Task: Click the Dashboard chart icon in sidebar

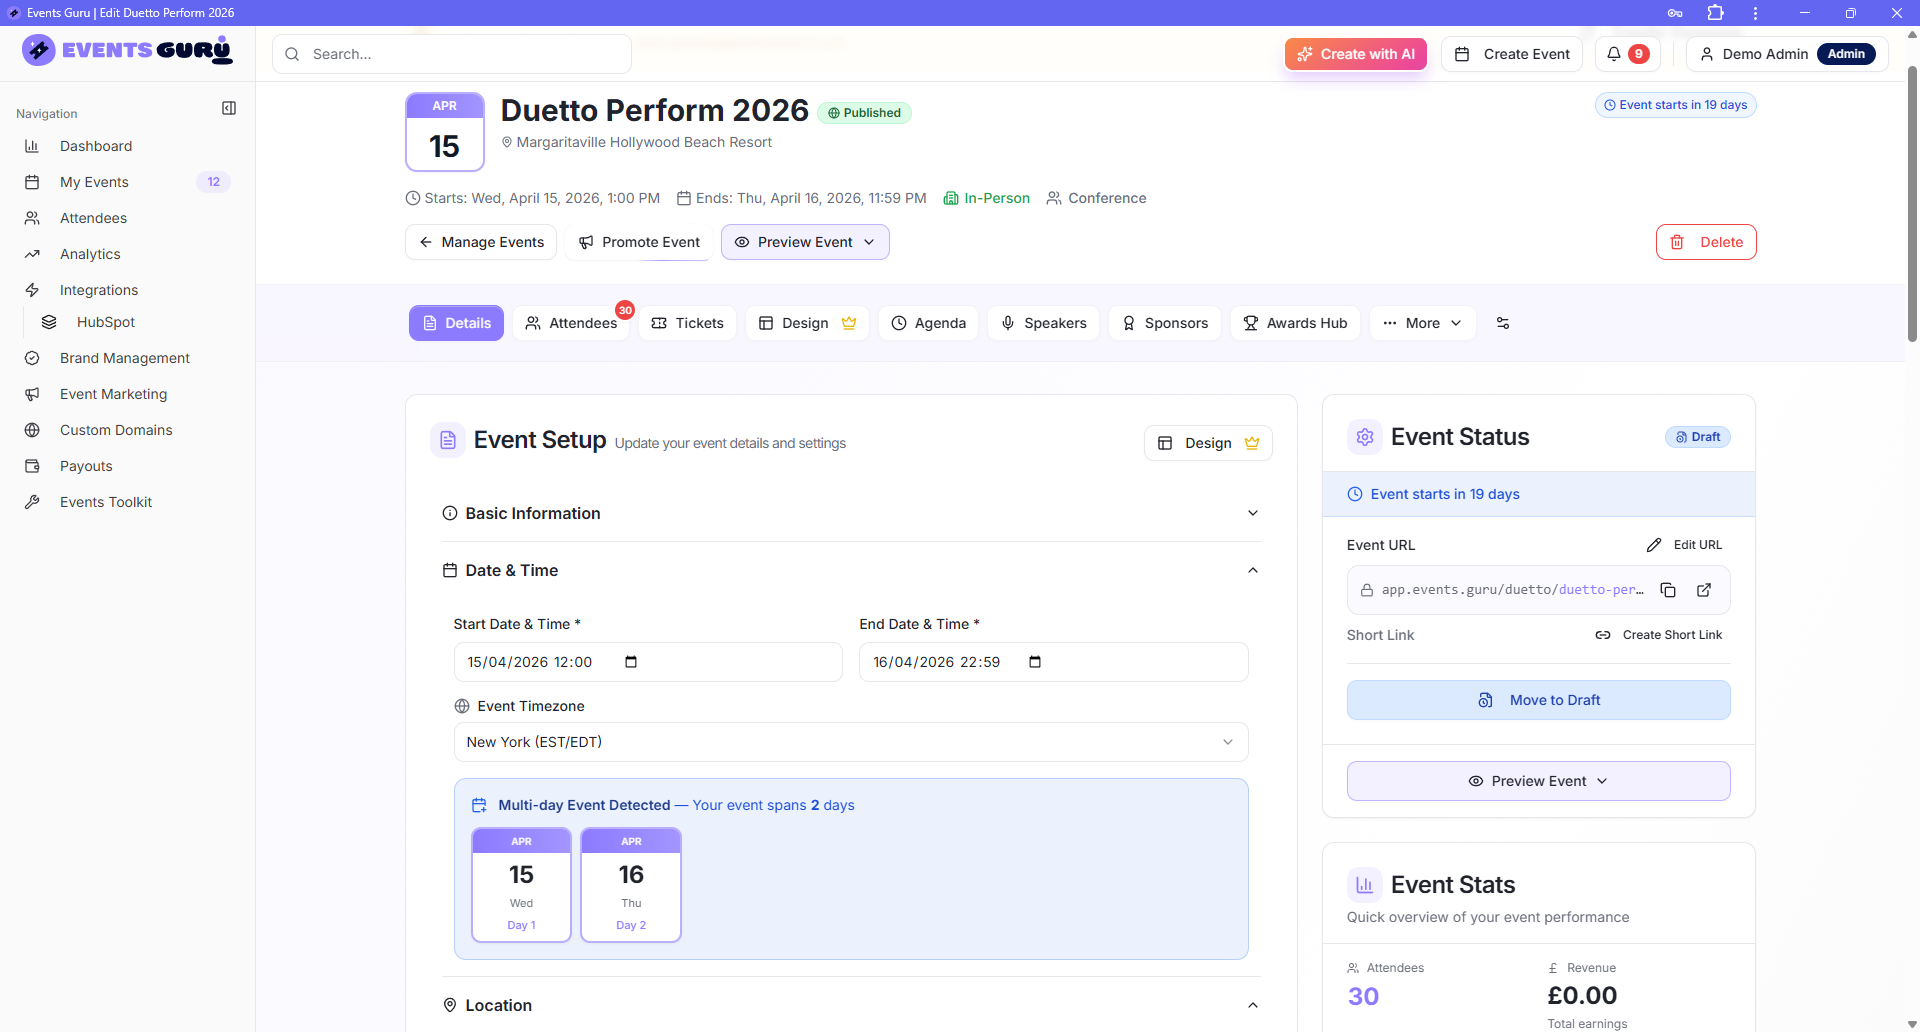Action: click(32, 146)
